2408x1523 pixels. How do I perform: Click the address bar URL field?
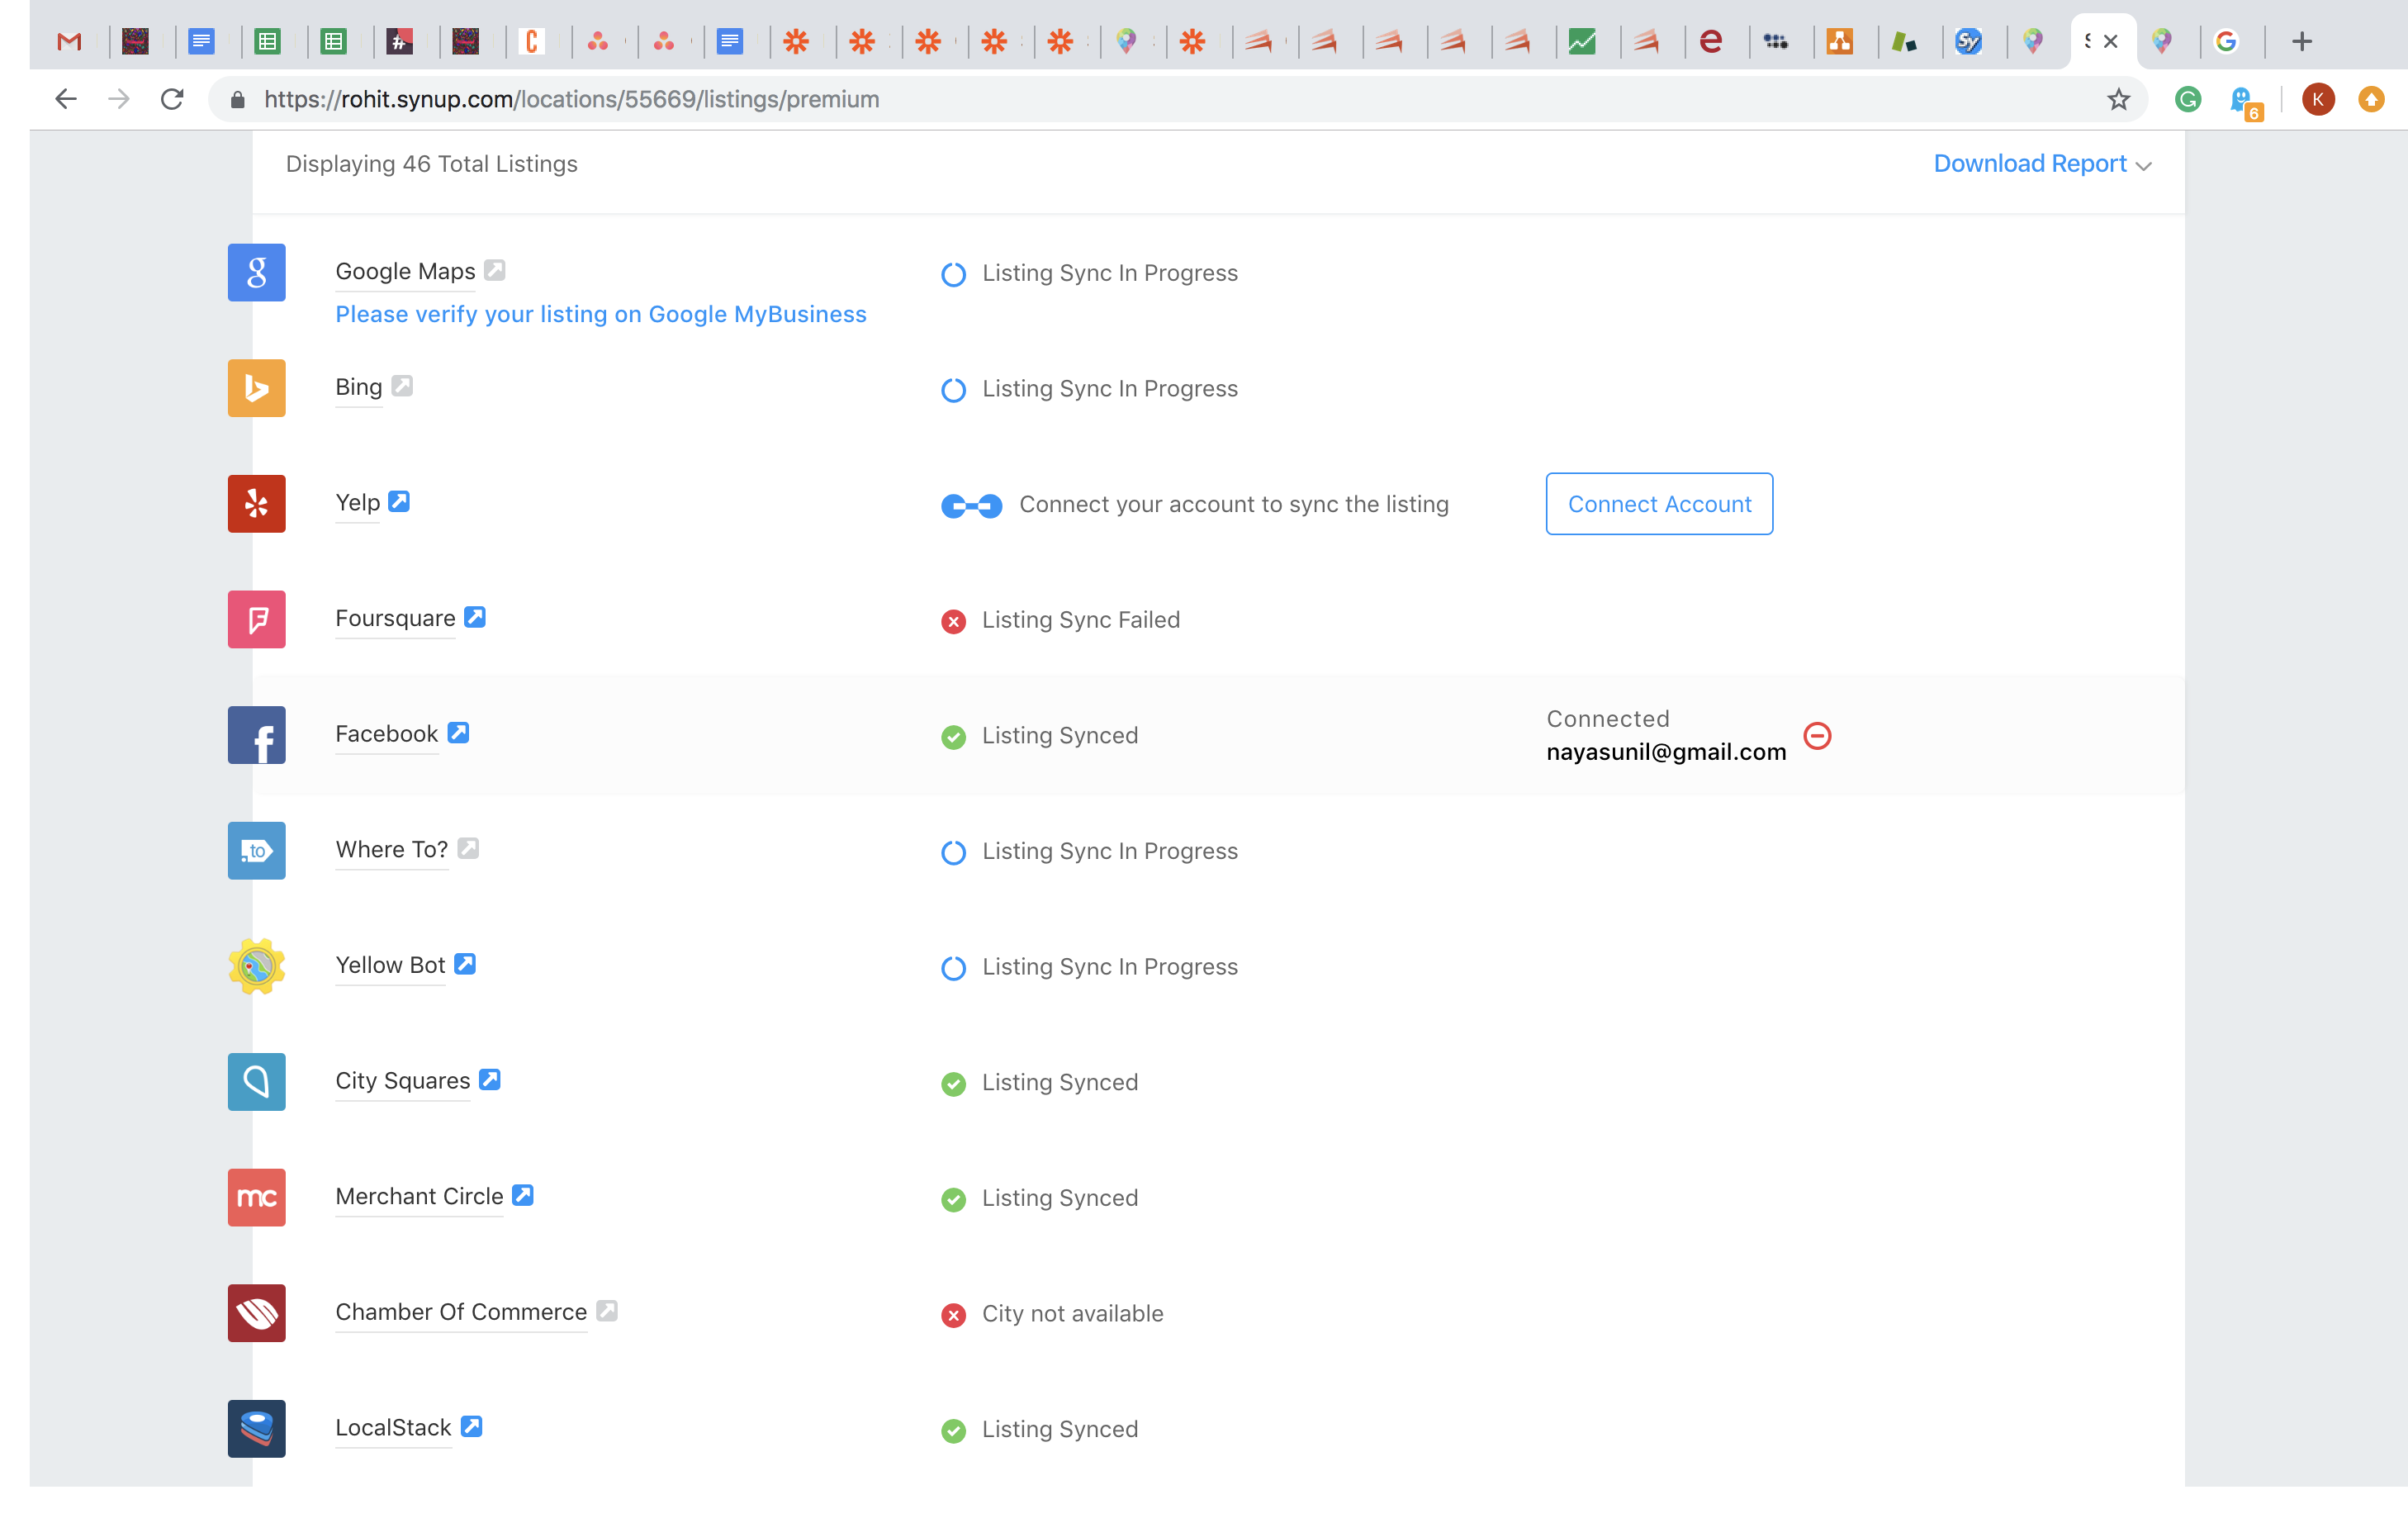tap(1180, 99)
